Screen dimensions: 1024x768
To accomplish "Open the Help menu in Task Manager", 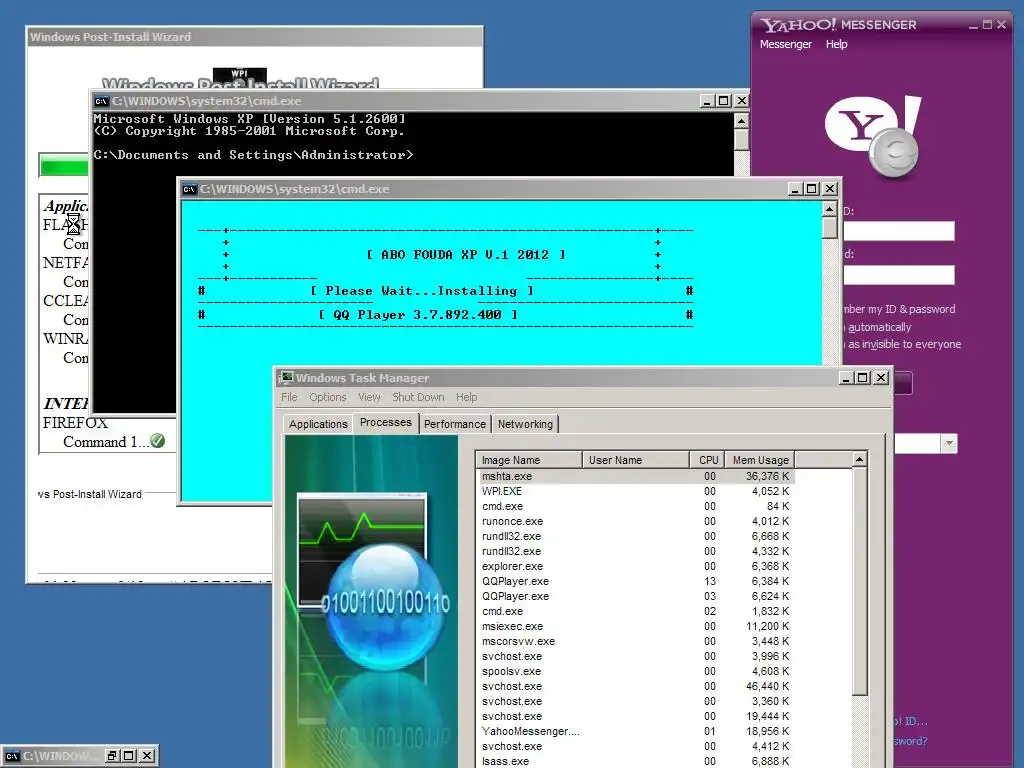I will click(466, 397).
